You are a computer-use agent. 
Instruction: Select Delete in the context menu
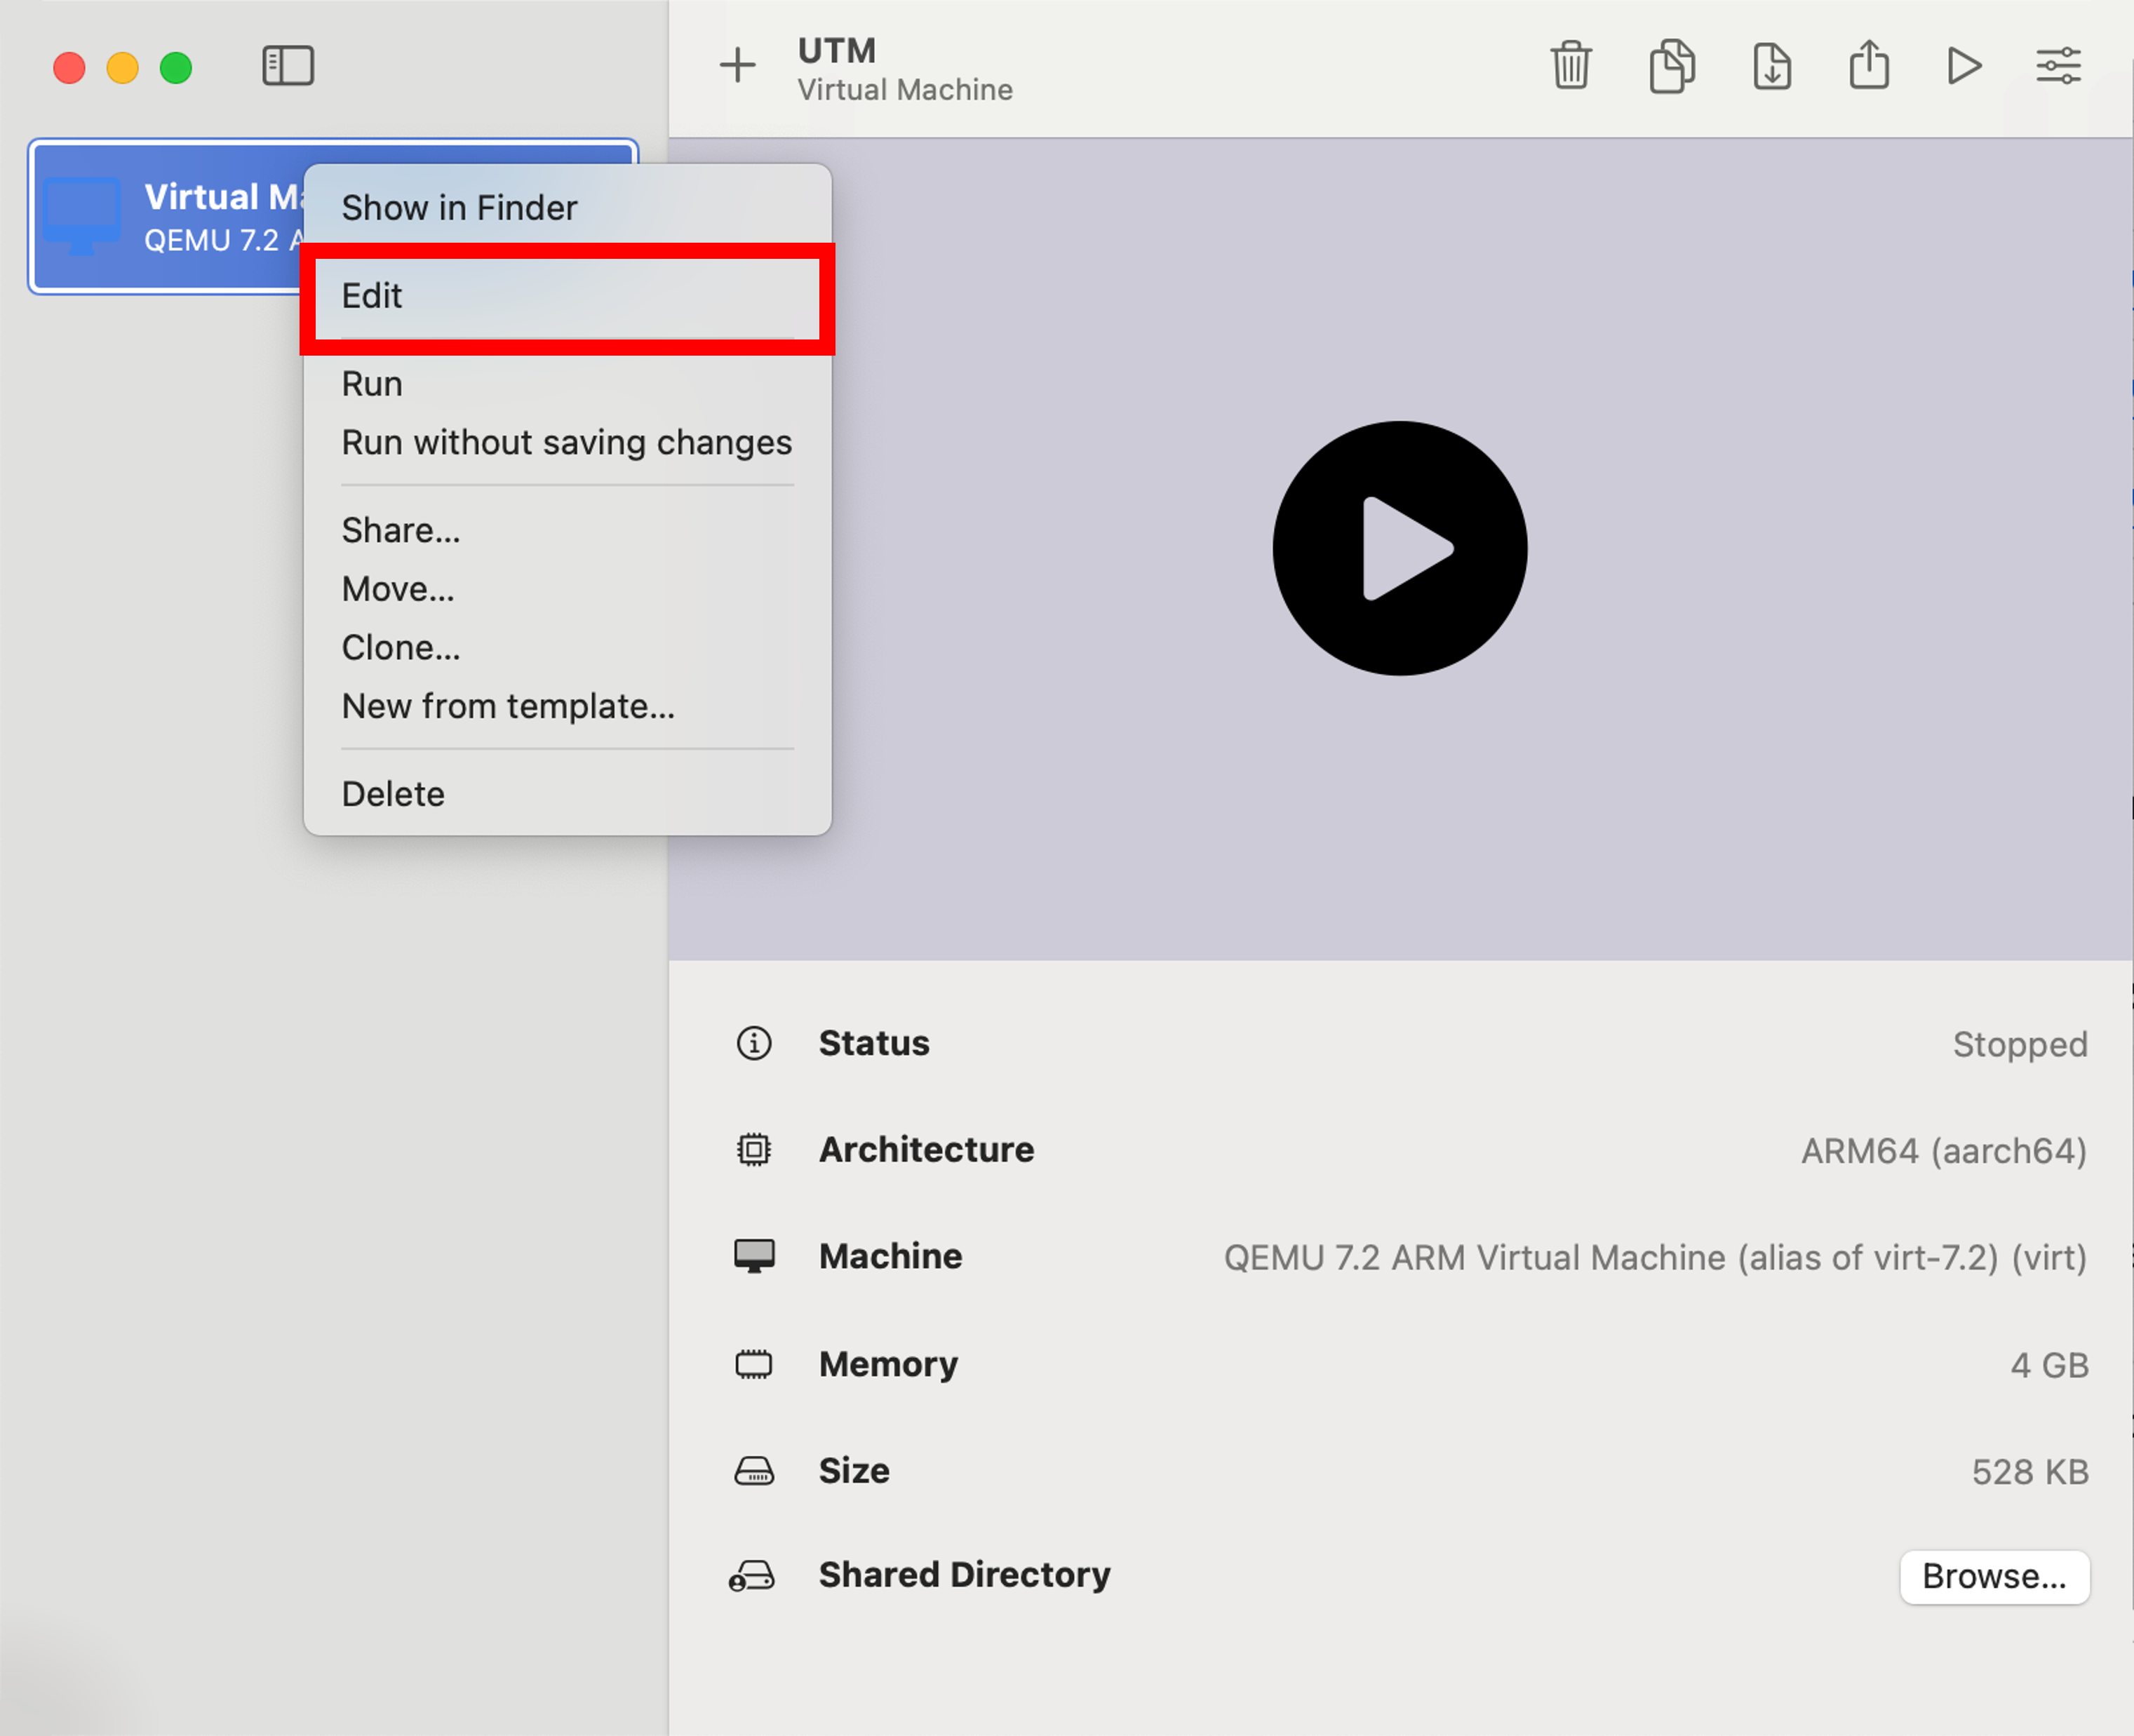pos(393,794)
